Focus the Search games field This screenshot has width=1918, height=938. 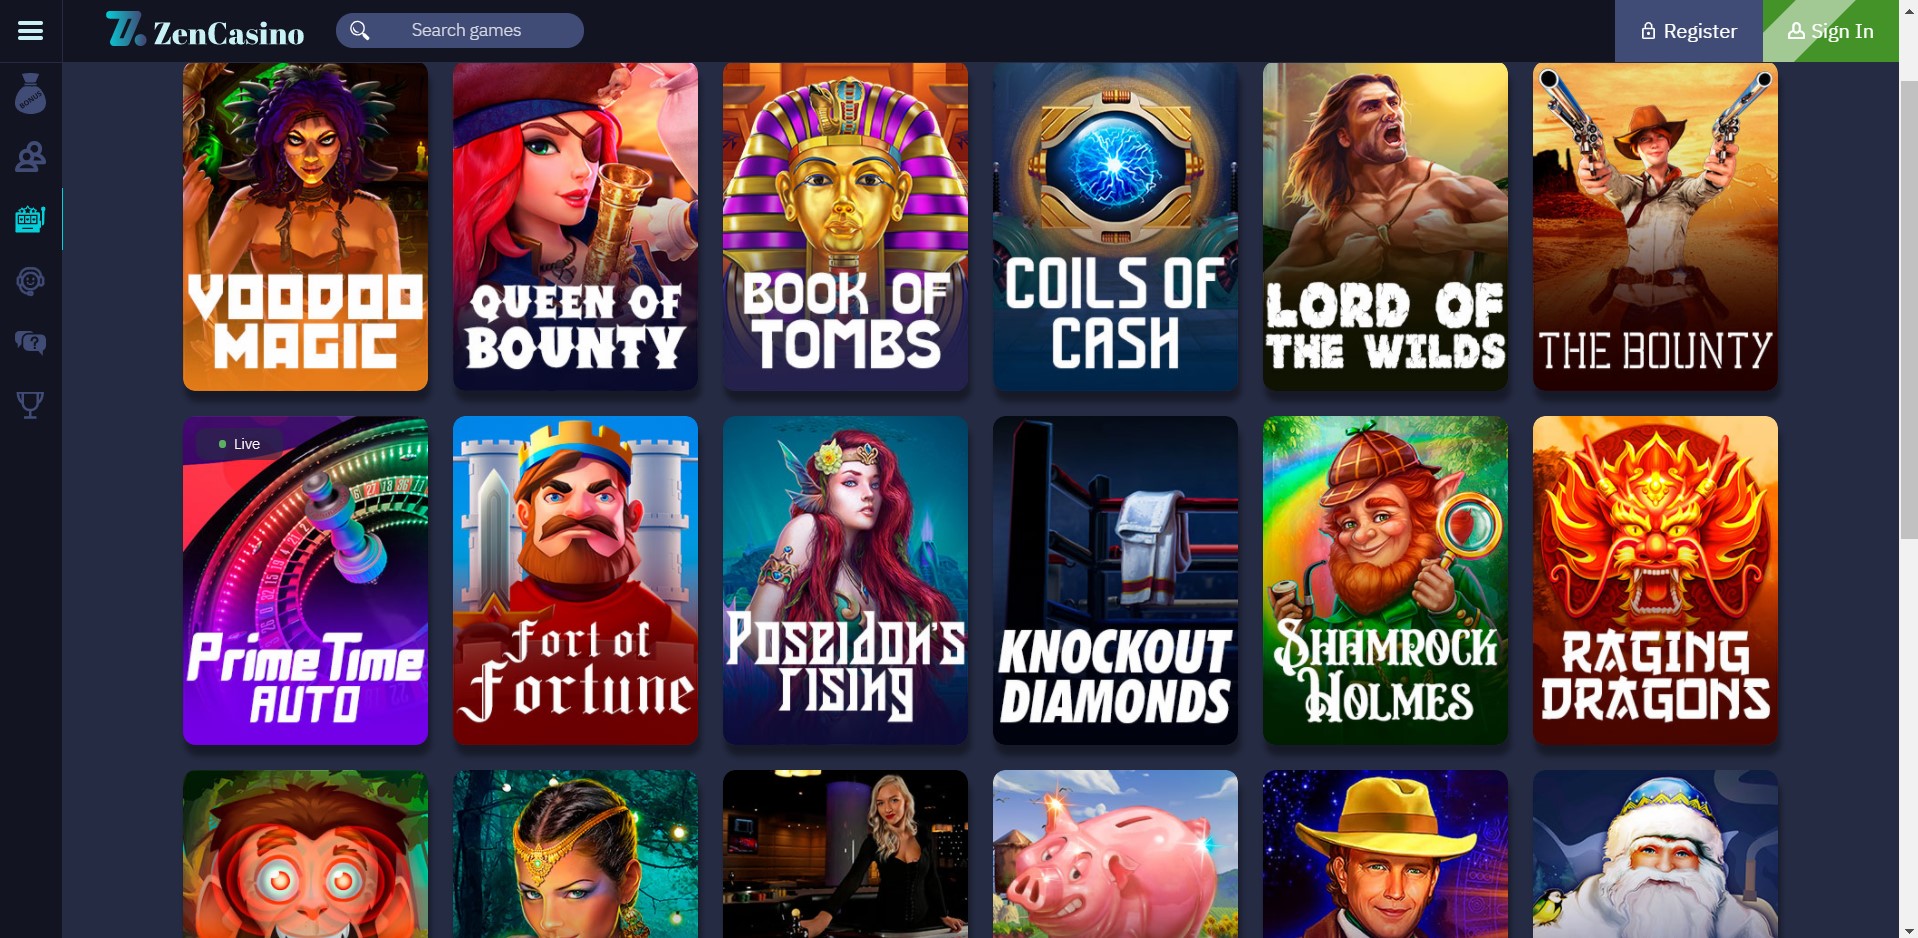click(460, 31)
